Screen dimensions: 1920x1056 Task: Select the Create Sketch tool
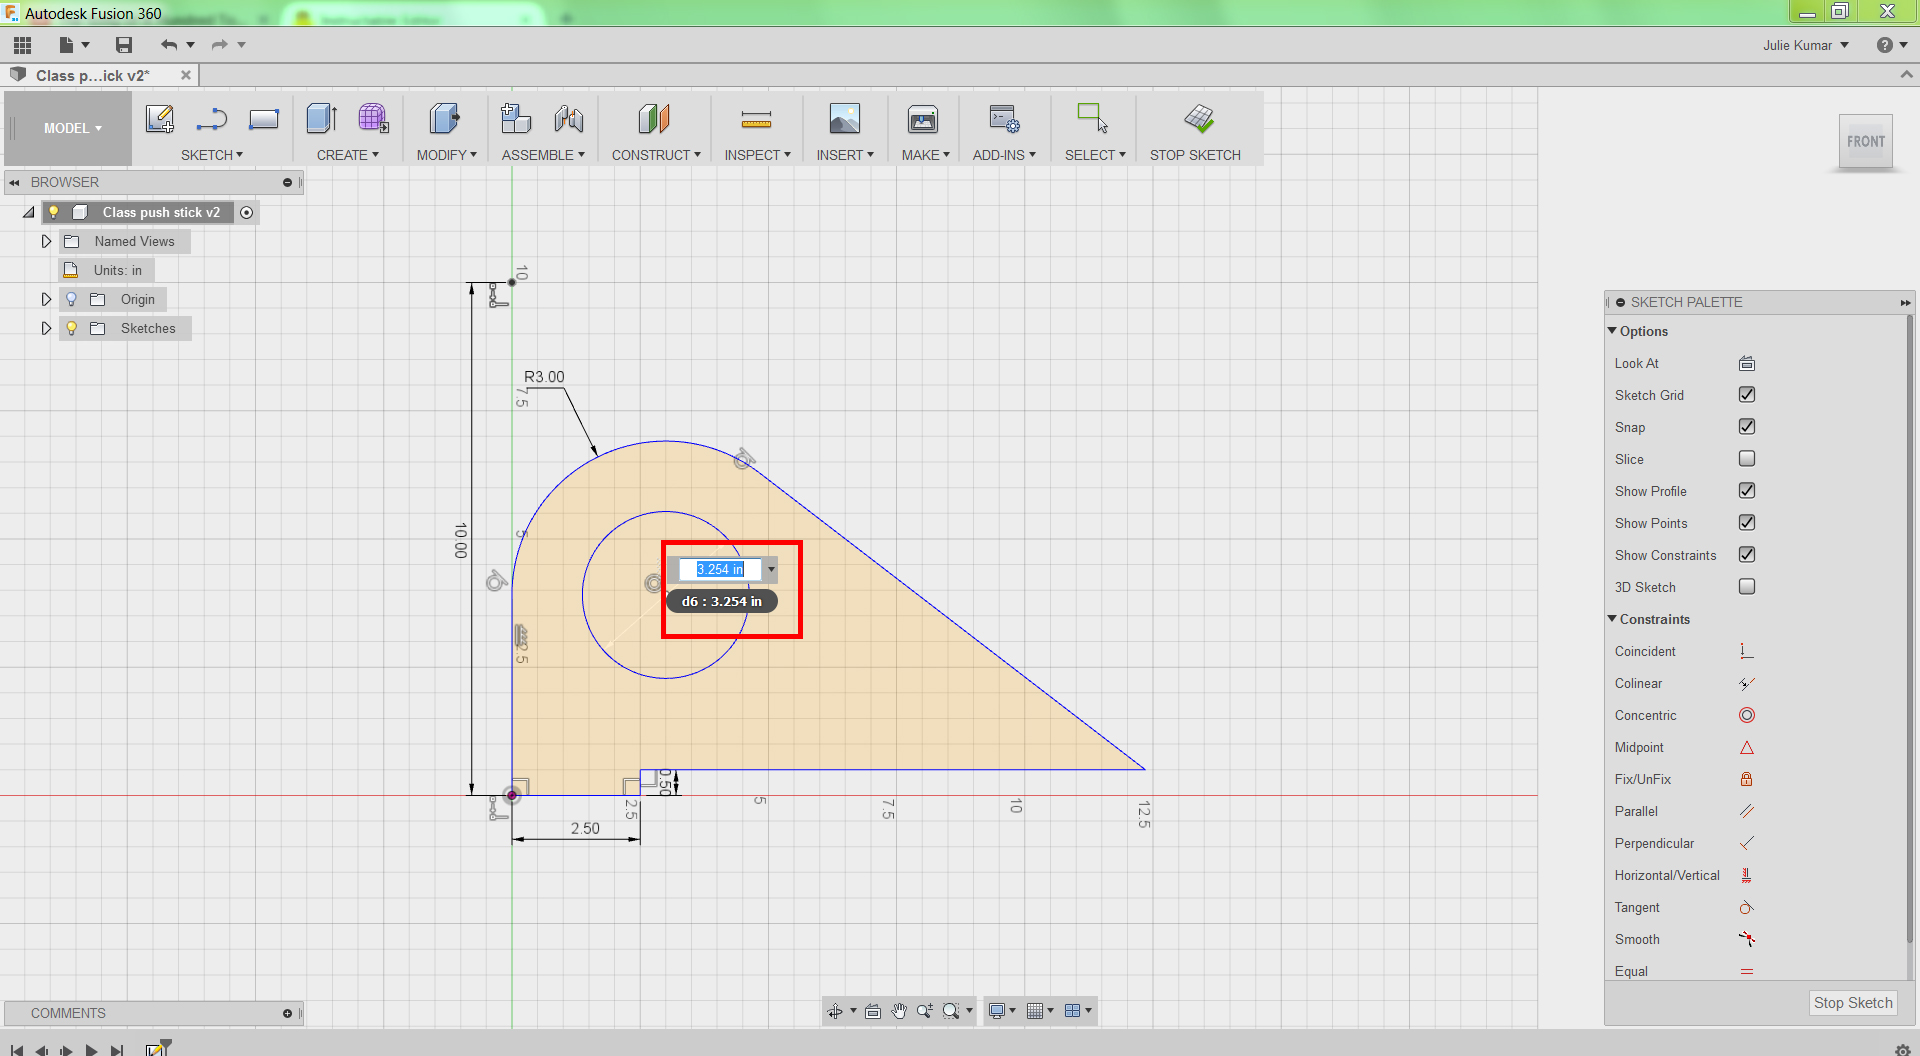click(160, 119)
